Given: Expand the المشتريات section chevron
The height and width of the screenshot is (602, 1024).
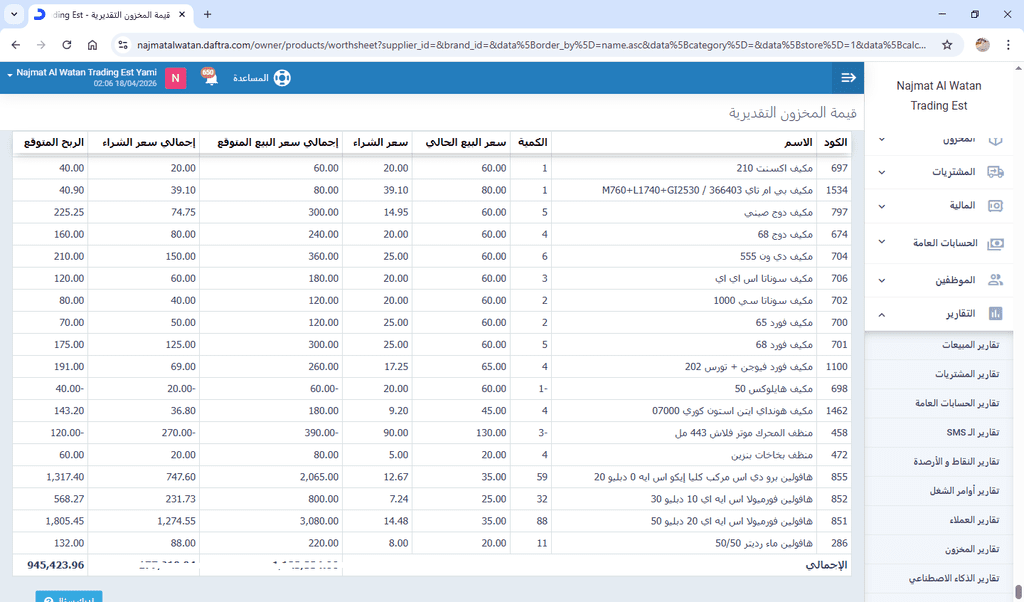Looking at the screenshot, I should coord(881,172).
